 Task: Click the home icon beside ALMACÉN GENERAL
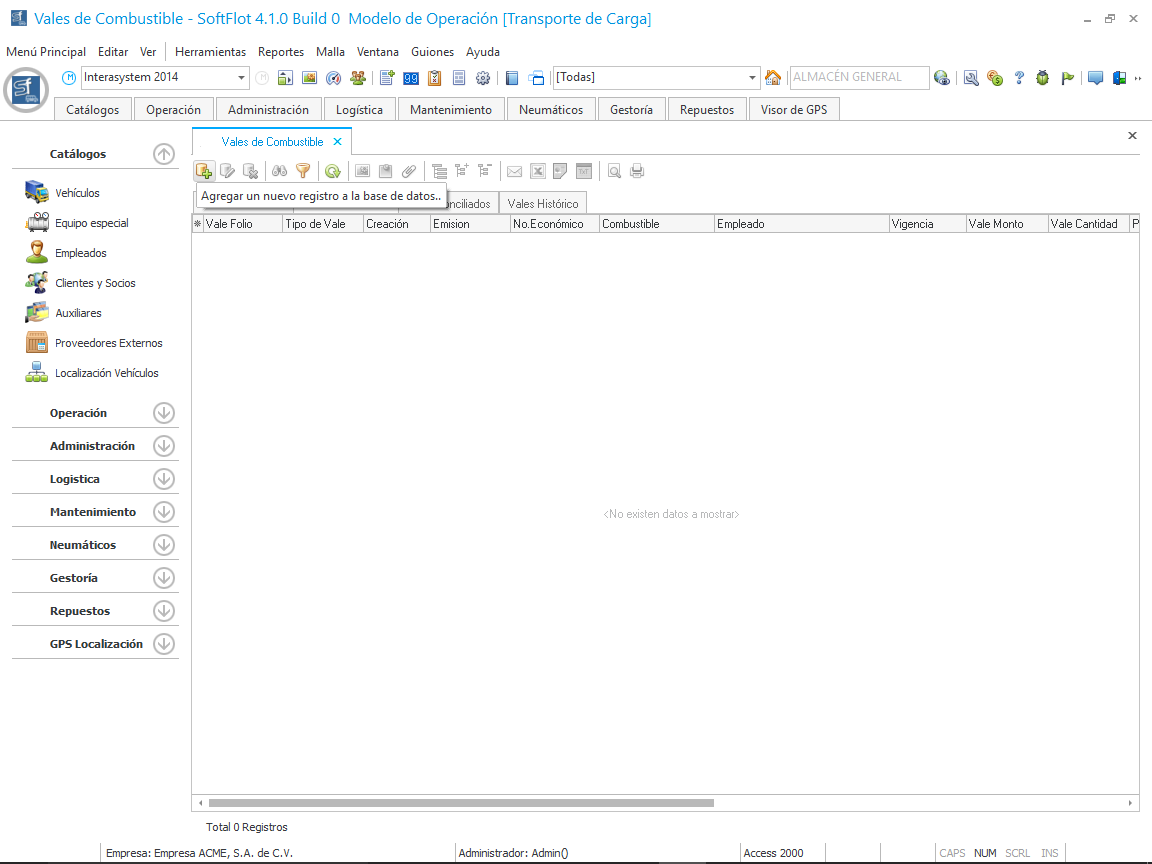[773, 78]
